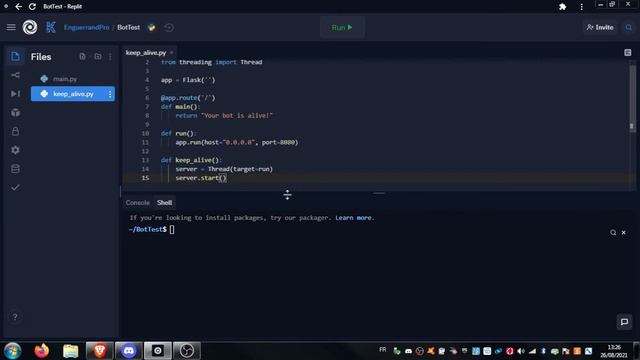This screenshot has height=360, width=640.
Task: Open the Settings gear sidebar icon
Action: pos(15,150)
